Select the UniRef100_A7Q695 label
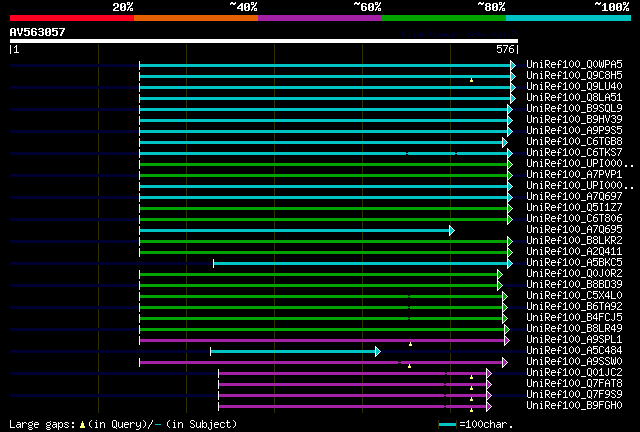This screenshot has height=432, width=640. pos(574,229)
